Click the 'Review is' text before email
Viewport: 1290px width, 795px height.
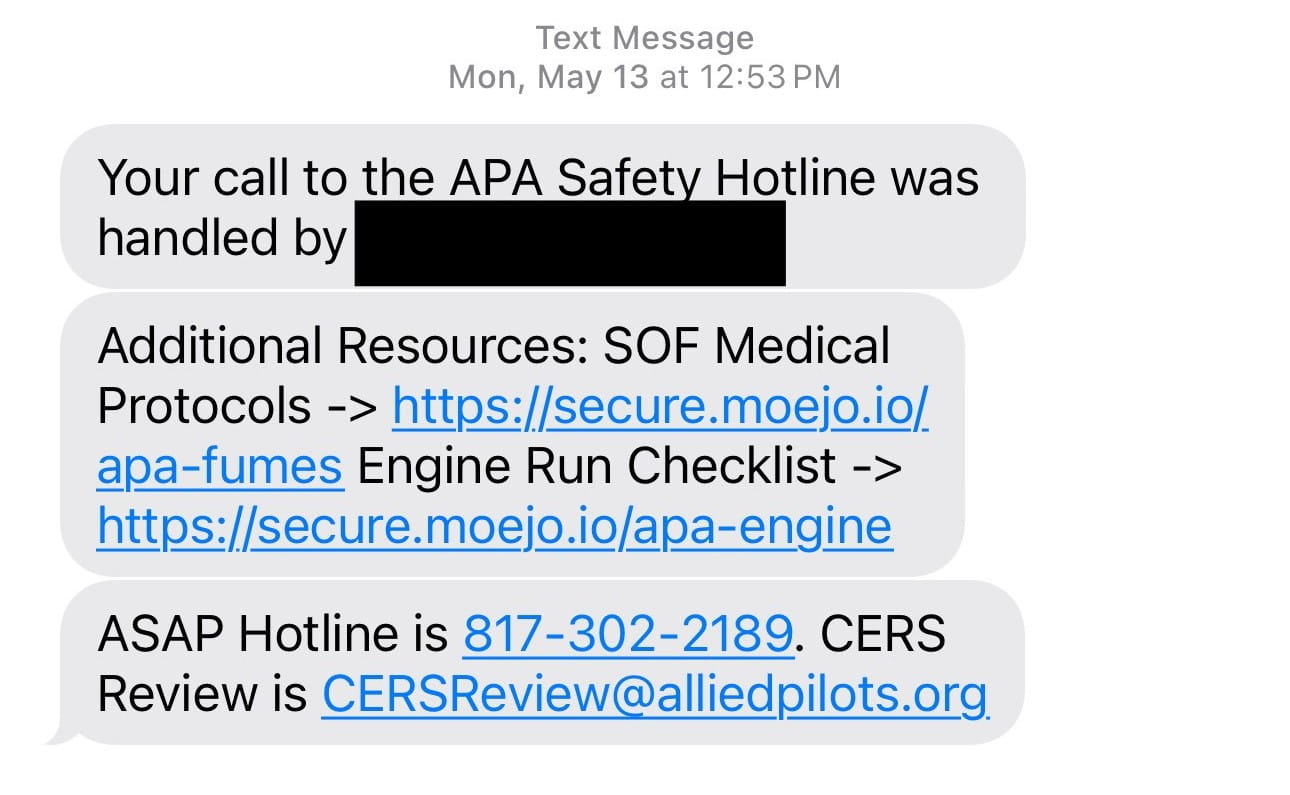(202, 694)
